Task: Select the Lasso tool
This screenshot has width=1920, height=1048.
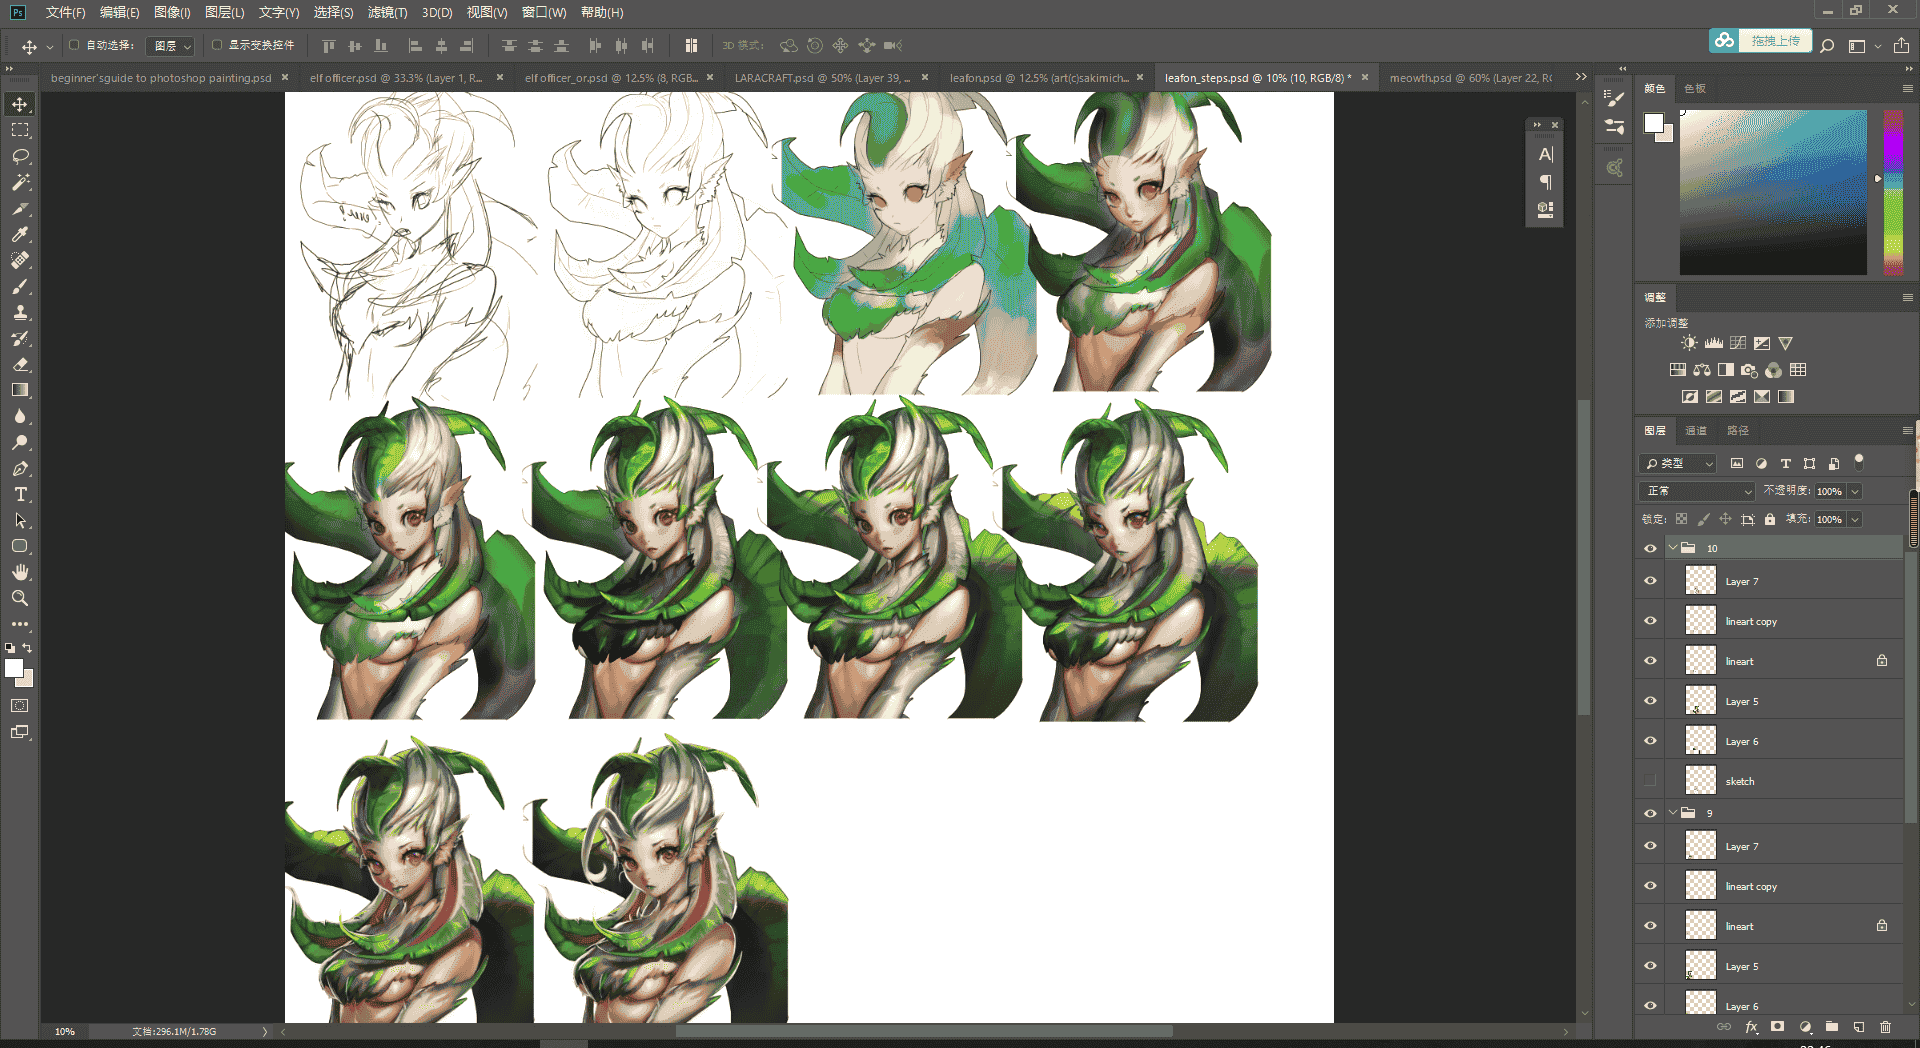Action: point(20,156)
